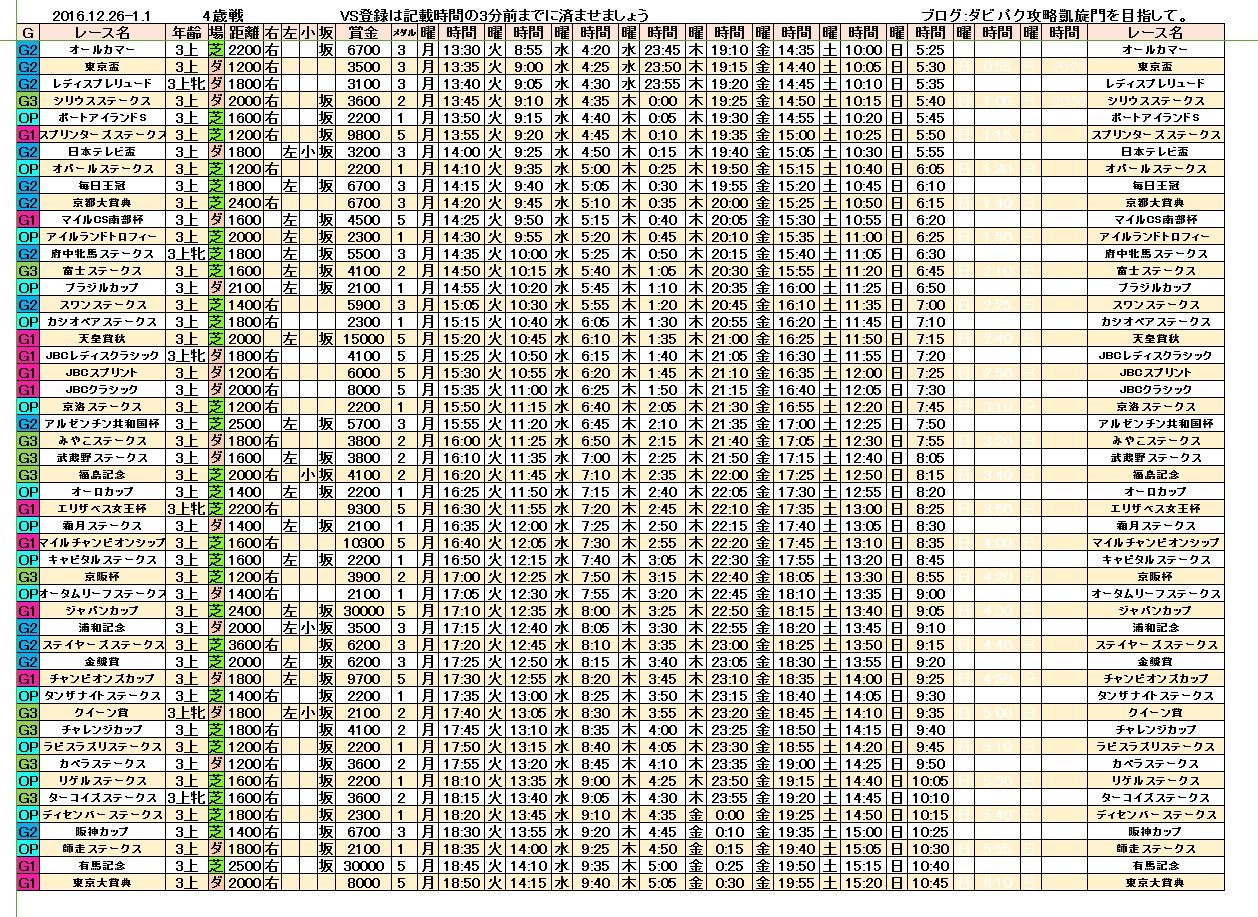Screen dimensions: 1258x917
Task: Select the Monday time "18:45" for 有馬記念
Action: 462,865
